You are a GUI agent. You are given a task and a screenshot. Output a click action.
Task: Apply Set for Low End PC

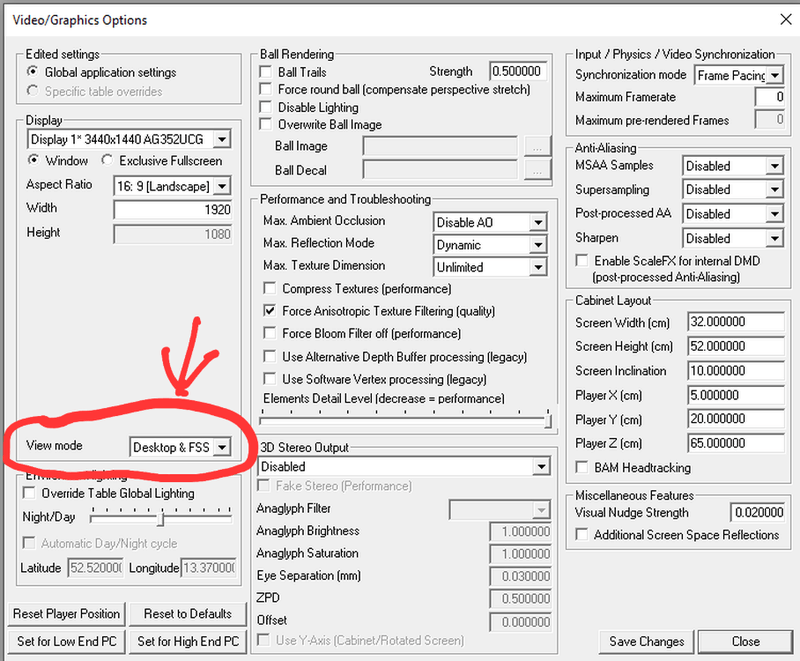pyautogui.click(x=66, y=641)
